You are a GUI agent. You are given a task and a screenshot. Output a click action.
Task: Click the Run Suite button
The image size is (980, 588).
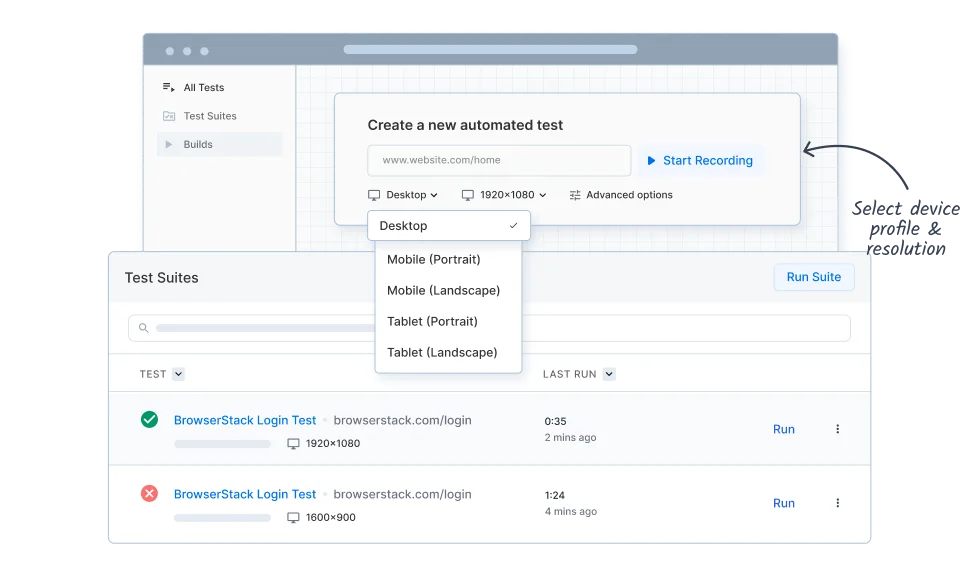click(x=813, y=277)
